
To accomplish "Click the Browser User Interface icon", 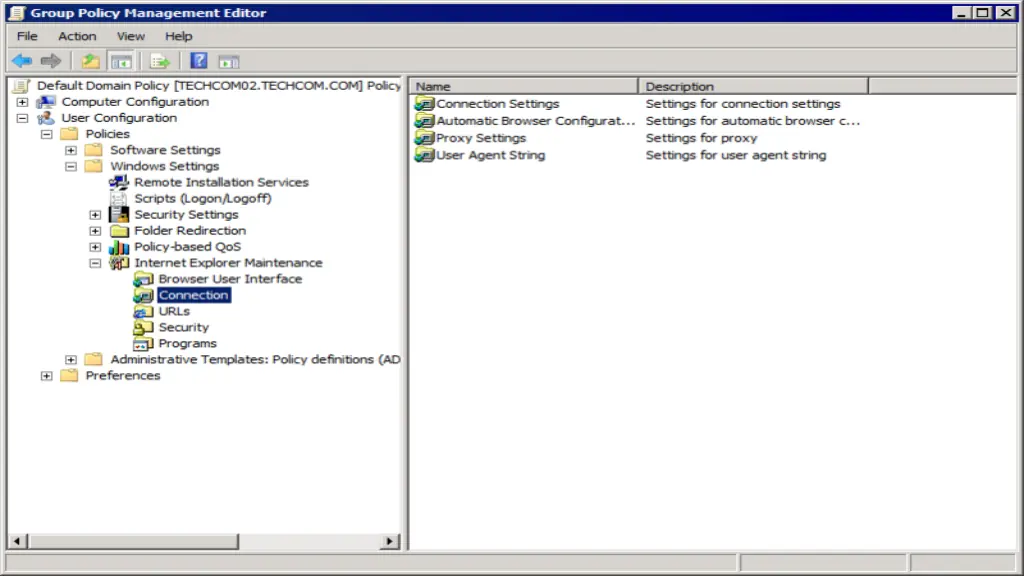I will click(x=143, y=279).
